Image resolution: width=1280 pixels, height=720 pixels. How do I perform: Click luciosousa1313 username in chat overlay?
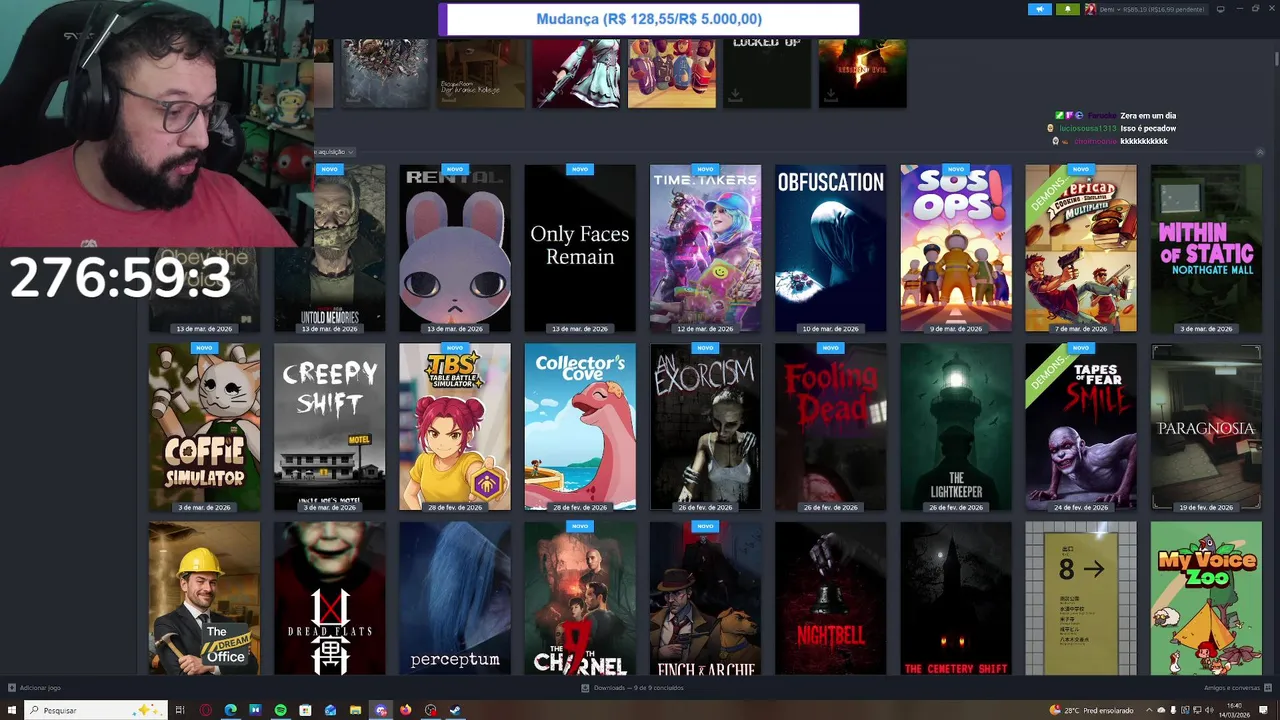coord(1088,128)
